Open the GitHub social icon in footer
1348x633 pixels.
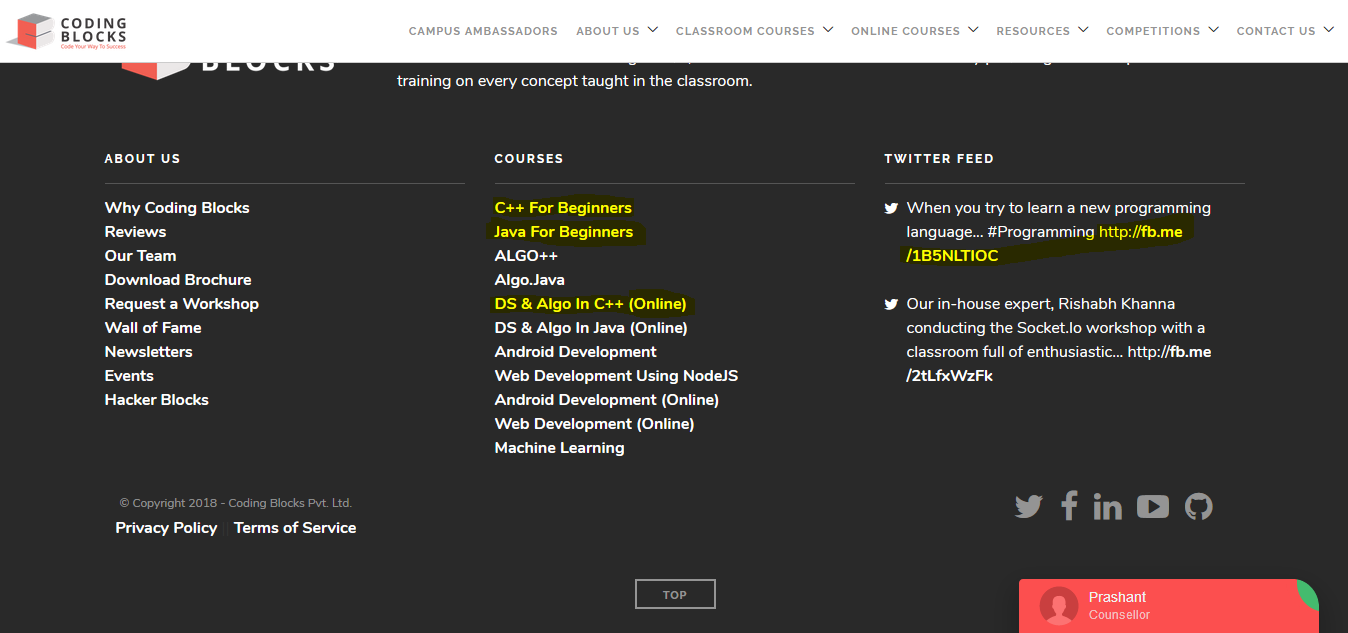click(1199, 507)
